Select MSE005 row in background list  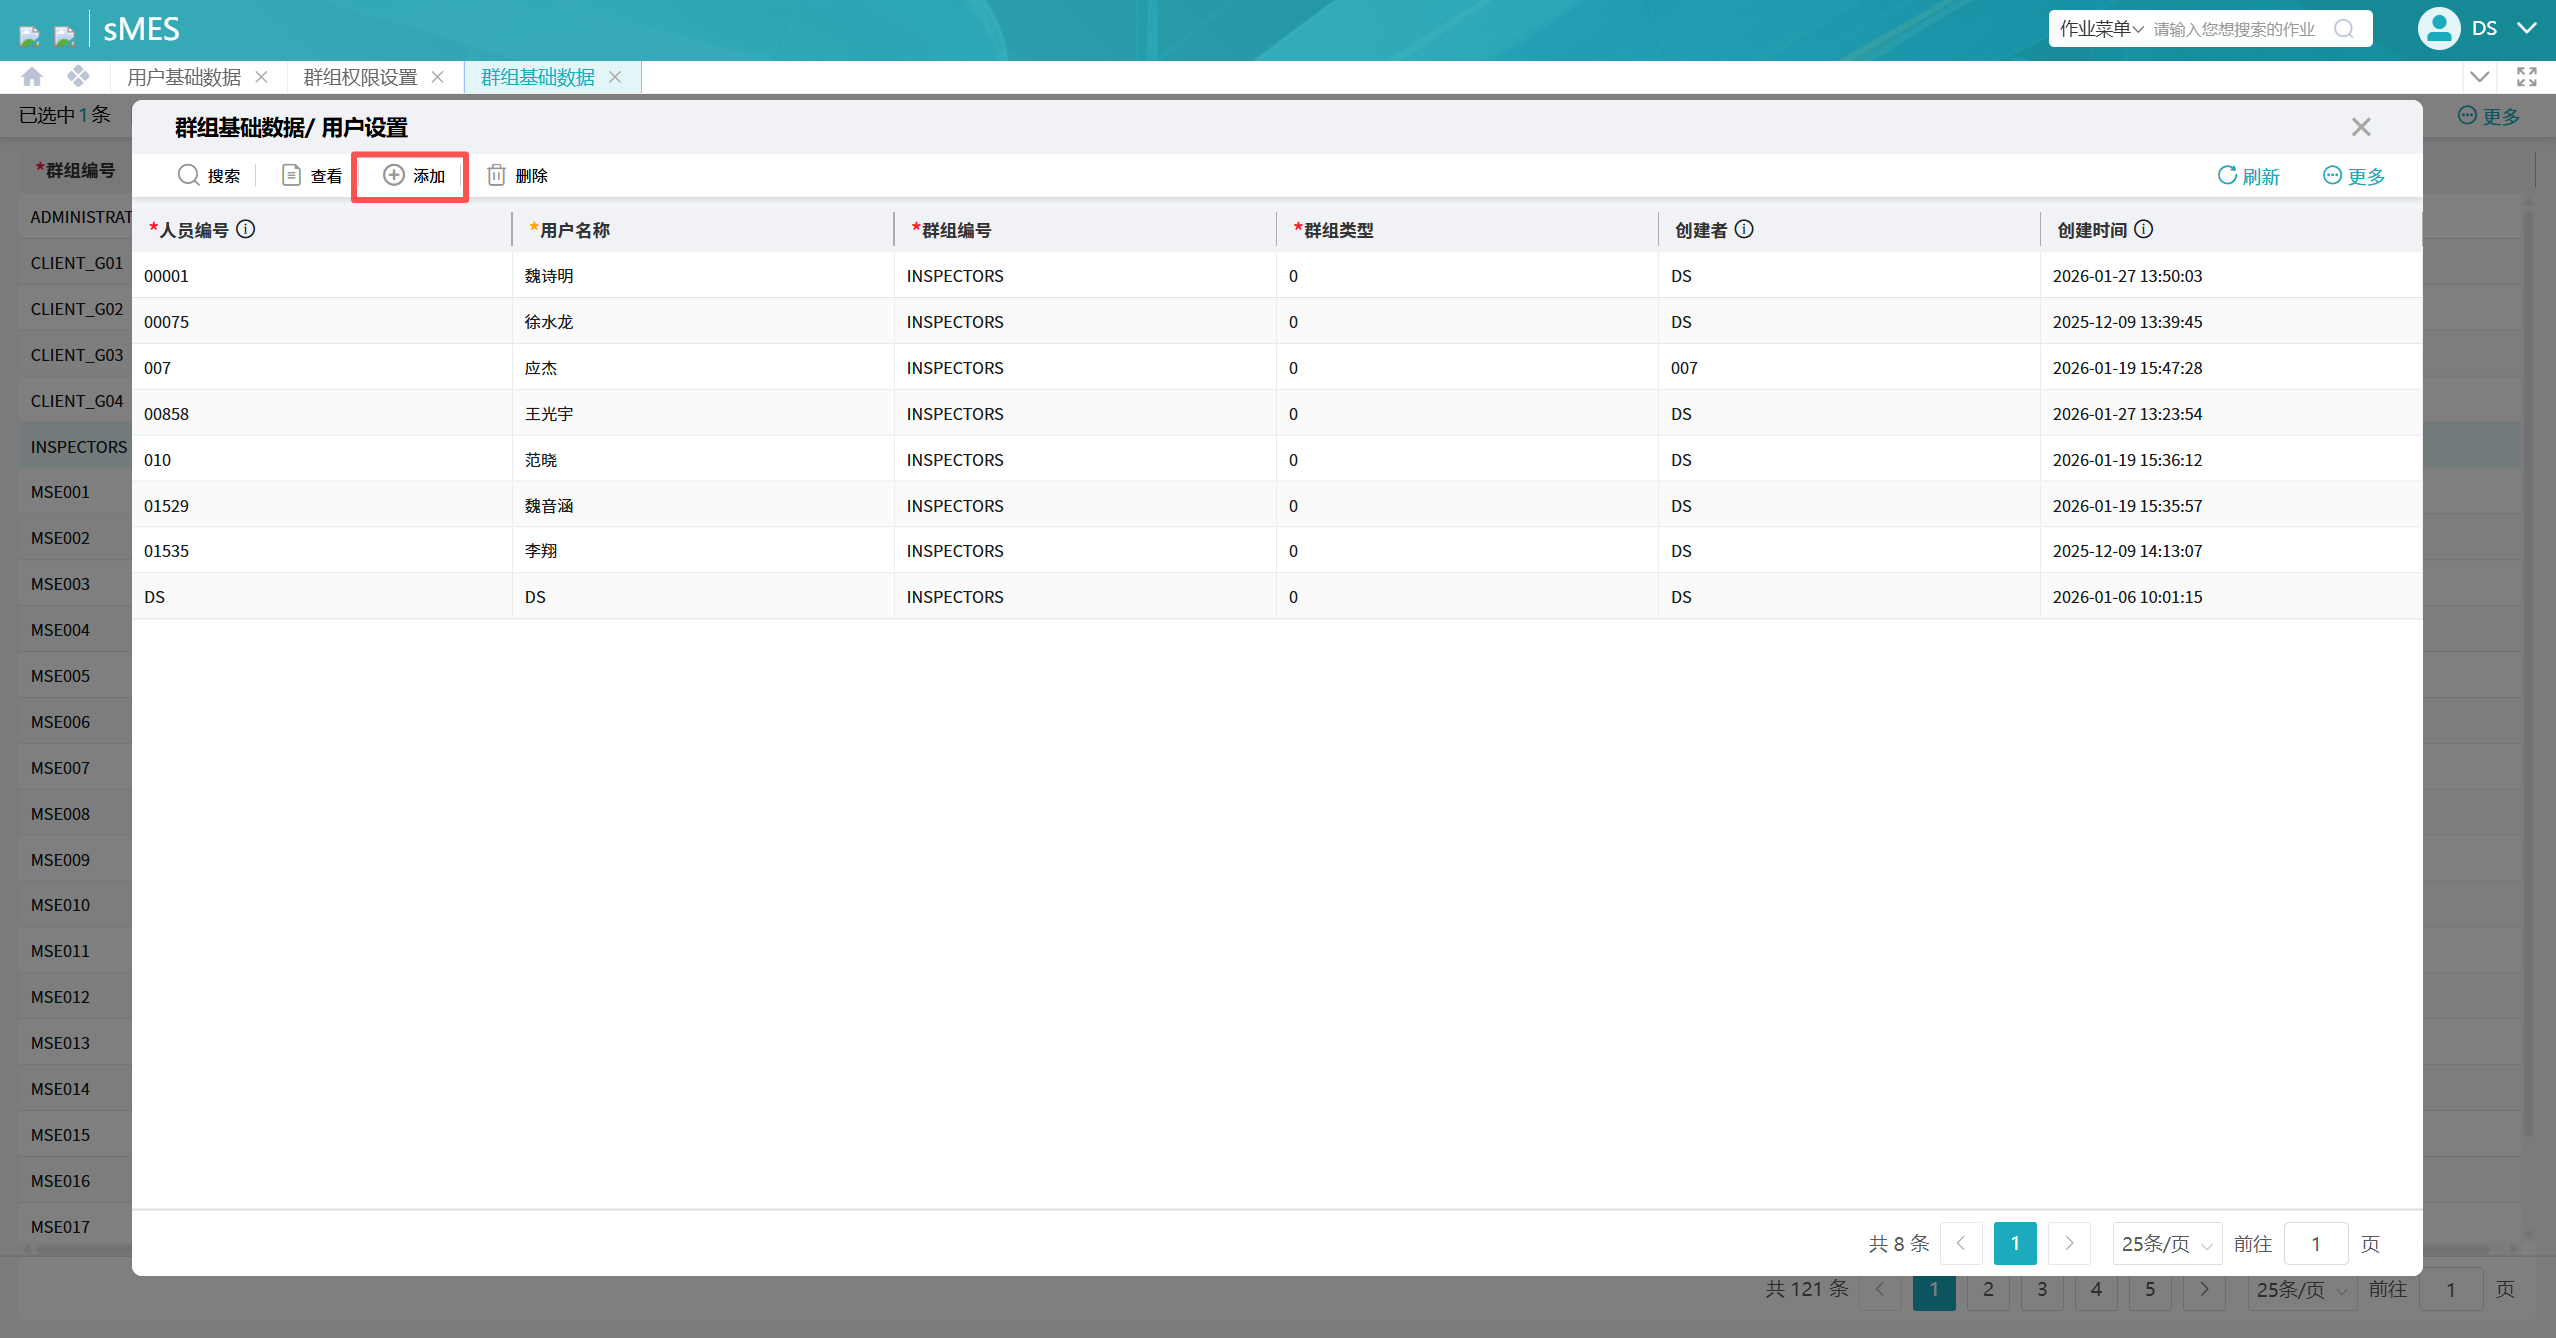tap(76, 676)
